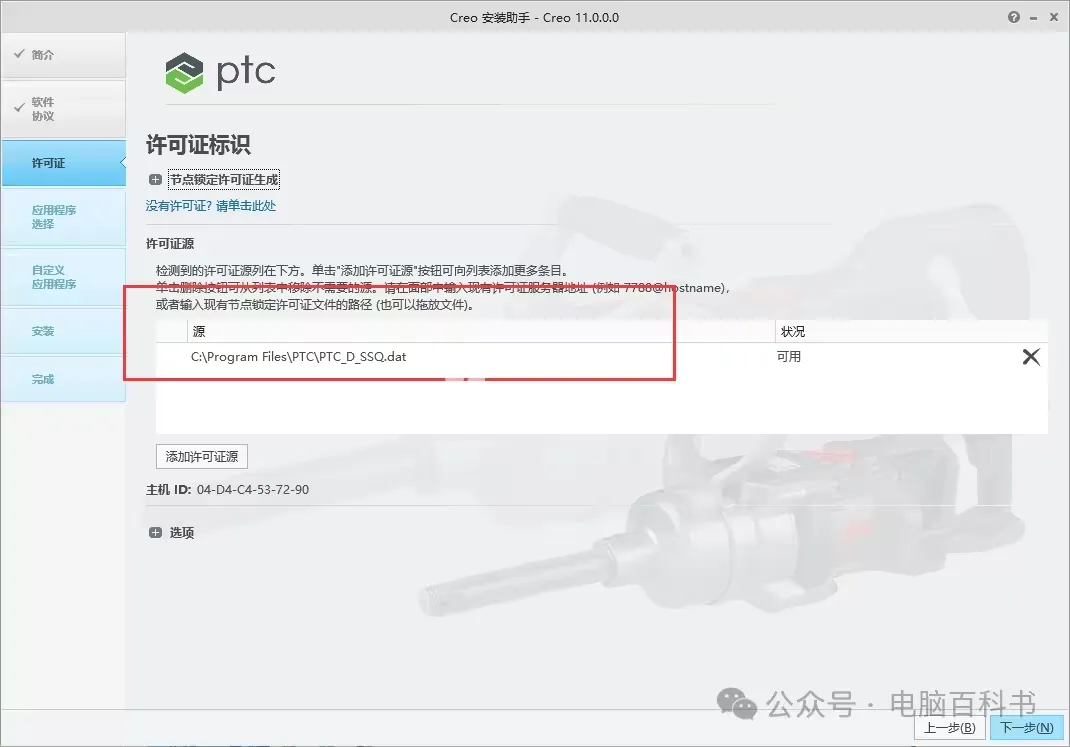Image resolution: width=1070 pixels, height=747 pixels.
Task: Open the 软件协议 step
Action: (63, 108)
